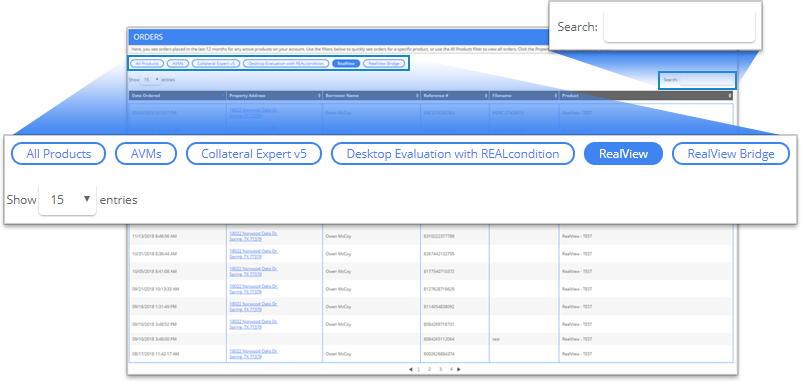The image size is (801, 382).
Task: Open address link in 09/18/2018 1:31:49 PM row
Action: coord(253,306)
